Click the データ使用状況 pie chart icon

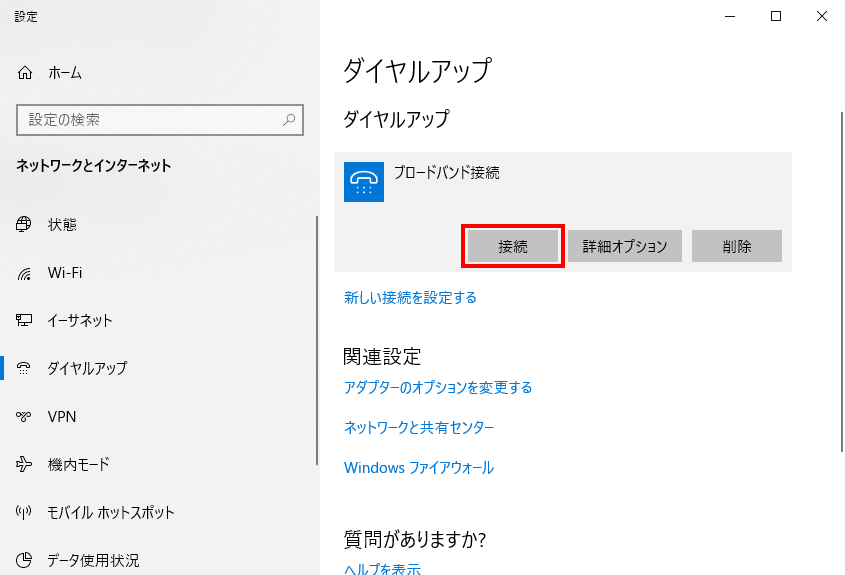click(24, 560)
